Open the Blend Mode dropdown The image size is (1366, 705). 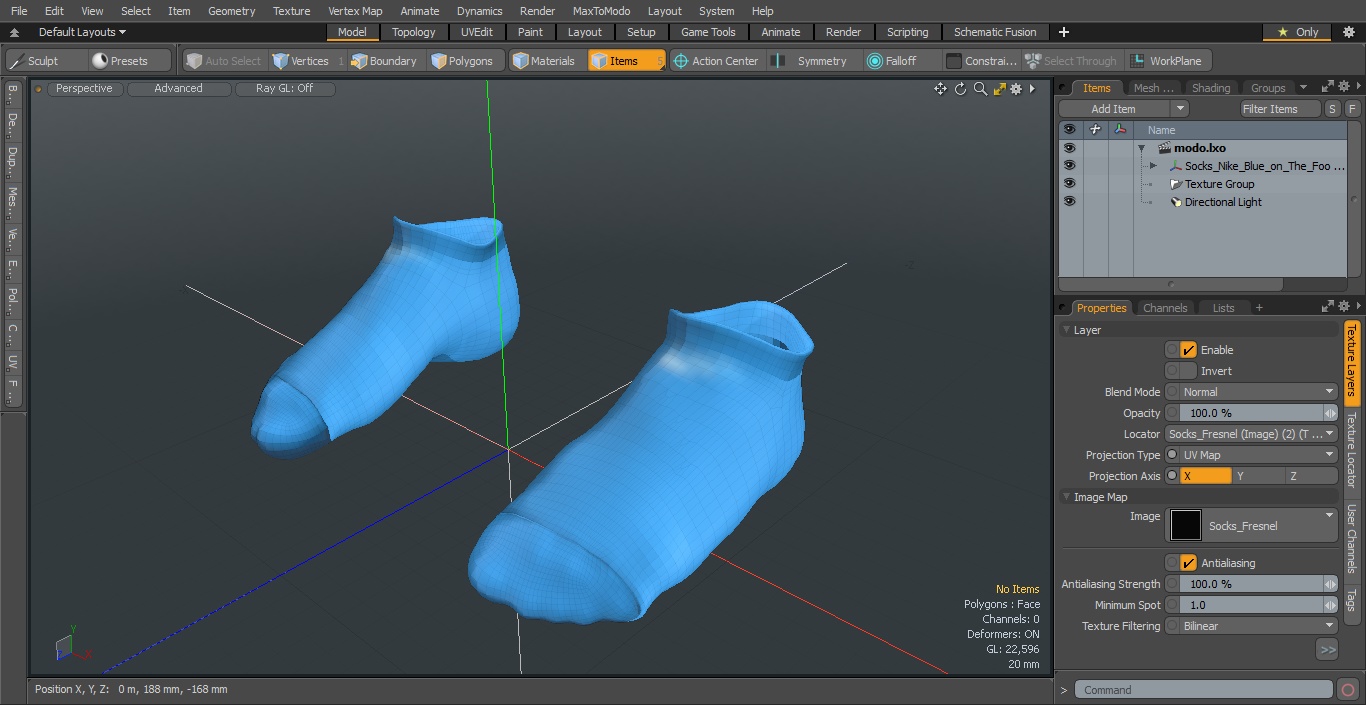(1259, 392)
